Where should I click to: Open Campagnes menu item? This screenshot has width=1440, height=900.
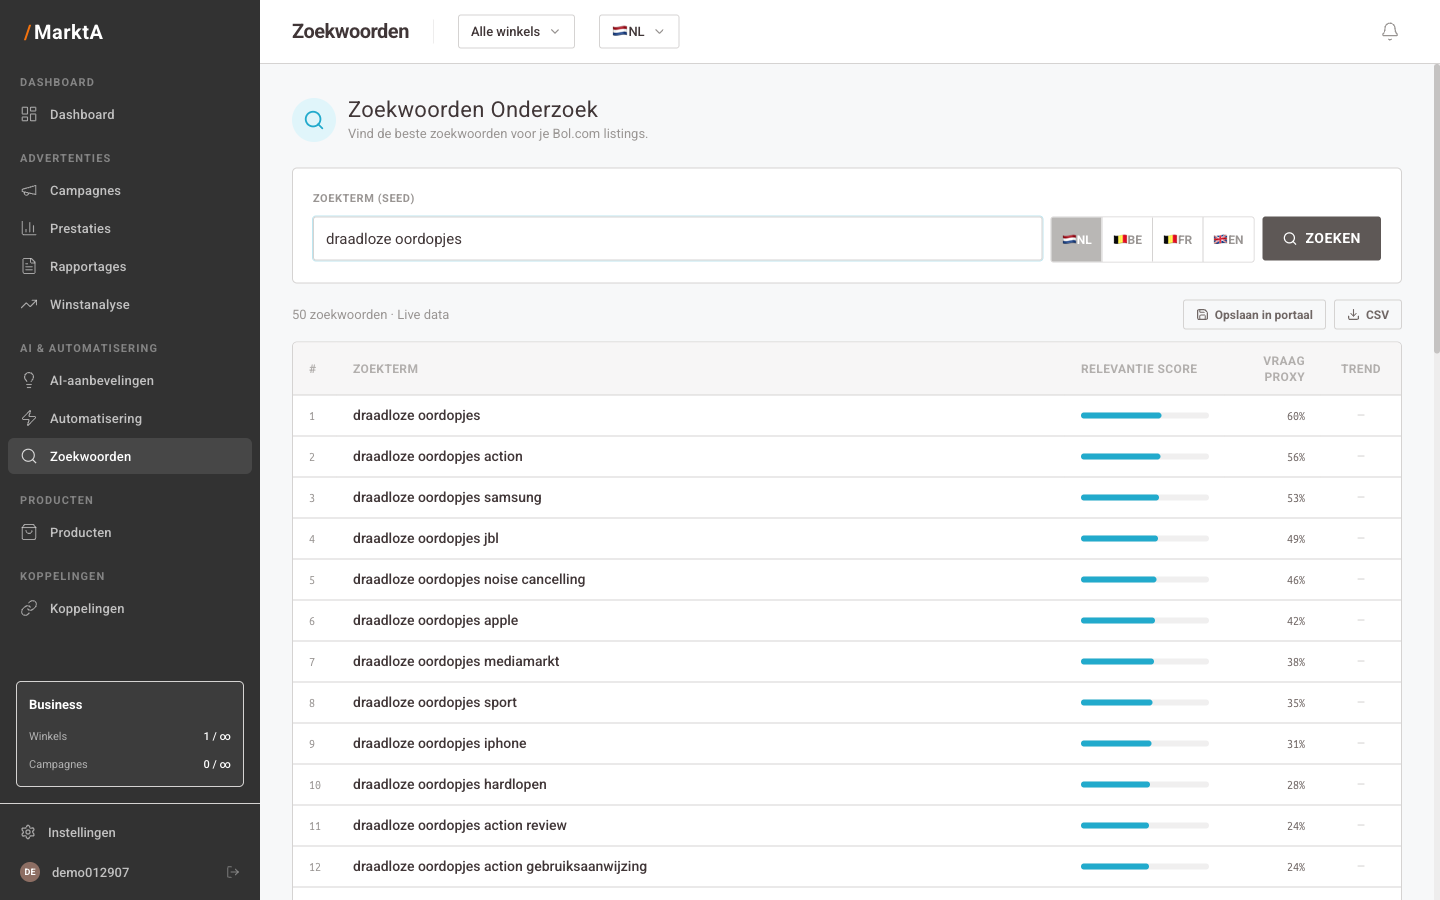click(x=130, y=190)
